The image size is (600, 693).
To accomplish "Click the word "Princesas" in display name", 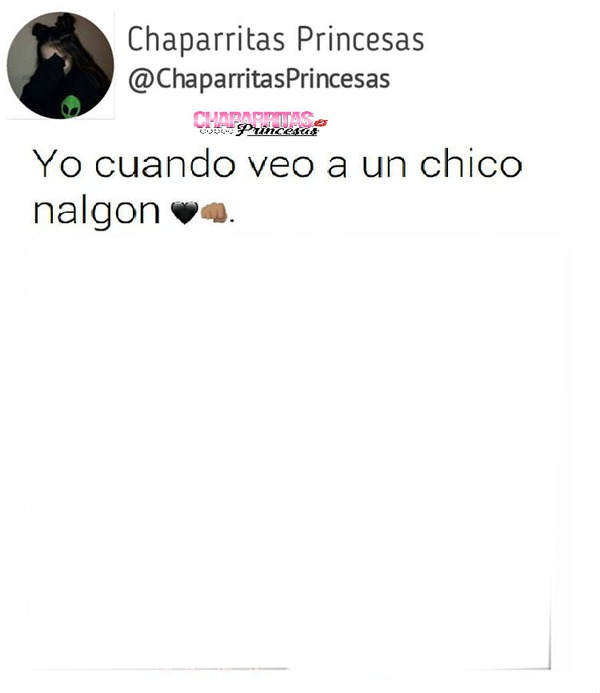I will (360, 39).
